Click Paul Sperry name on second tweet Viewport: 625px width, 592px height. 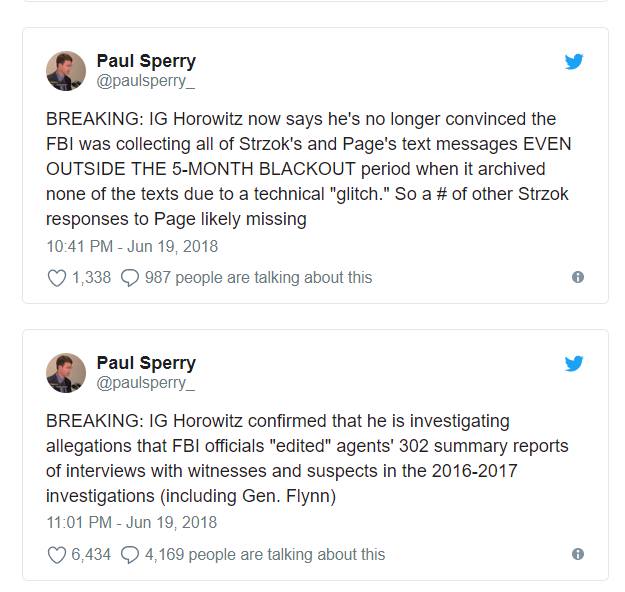click(146, 363)
